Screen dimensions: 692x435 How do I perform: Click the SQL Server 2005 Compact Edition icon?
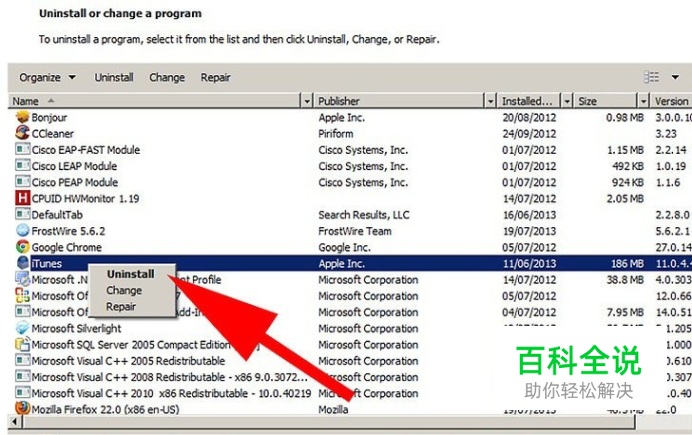click(x=22, y=344)
